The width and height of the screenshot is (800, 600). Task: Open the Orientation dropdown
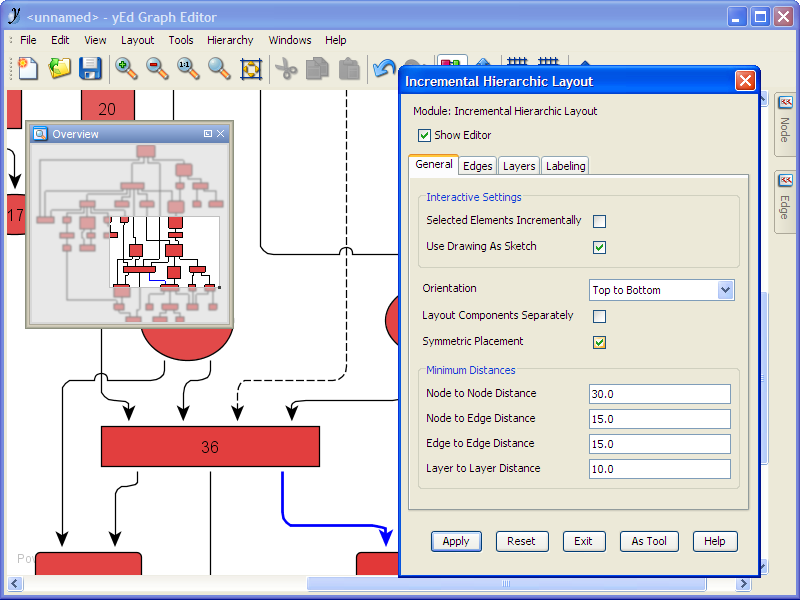[x=662, y=290]
